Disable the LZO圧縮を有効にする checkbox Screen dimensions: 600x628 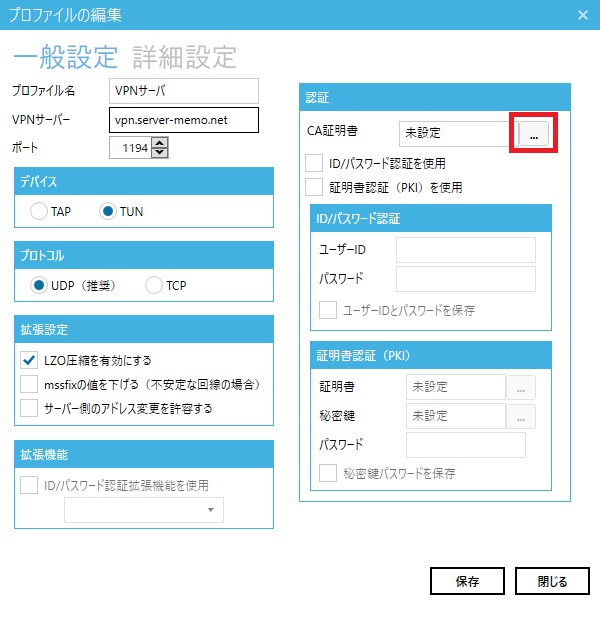click(x=29, y=360)
